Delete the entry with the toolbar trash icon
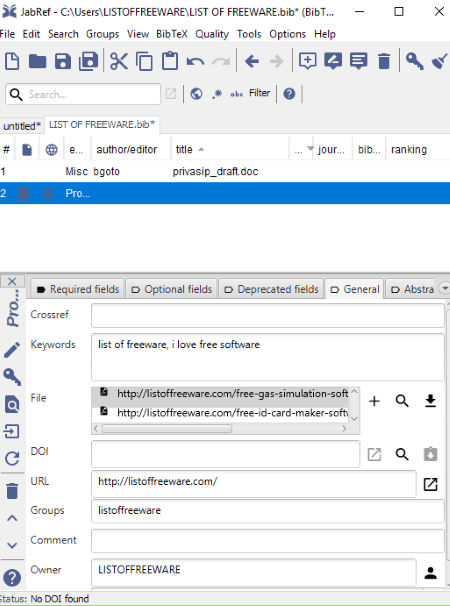The image size is (450, 606). coord(384,61)
